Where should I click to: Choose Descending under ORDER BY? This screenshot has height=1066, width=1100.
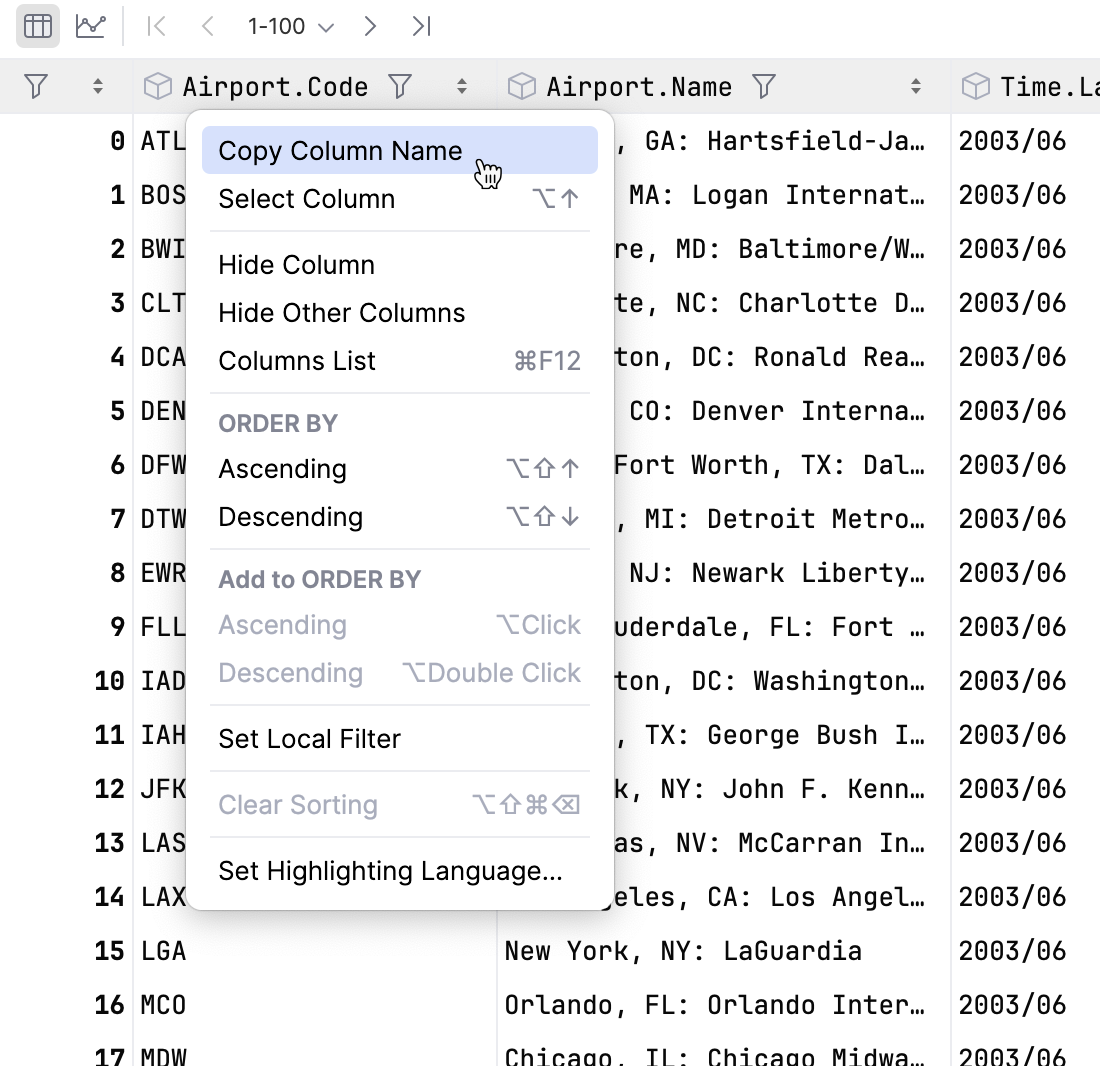(x=400, y=517)
